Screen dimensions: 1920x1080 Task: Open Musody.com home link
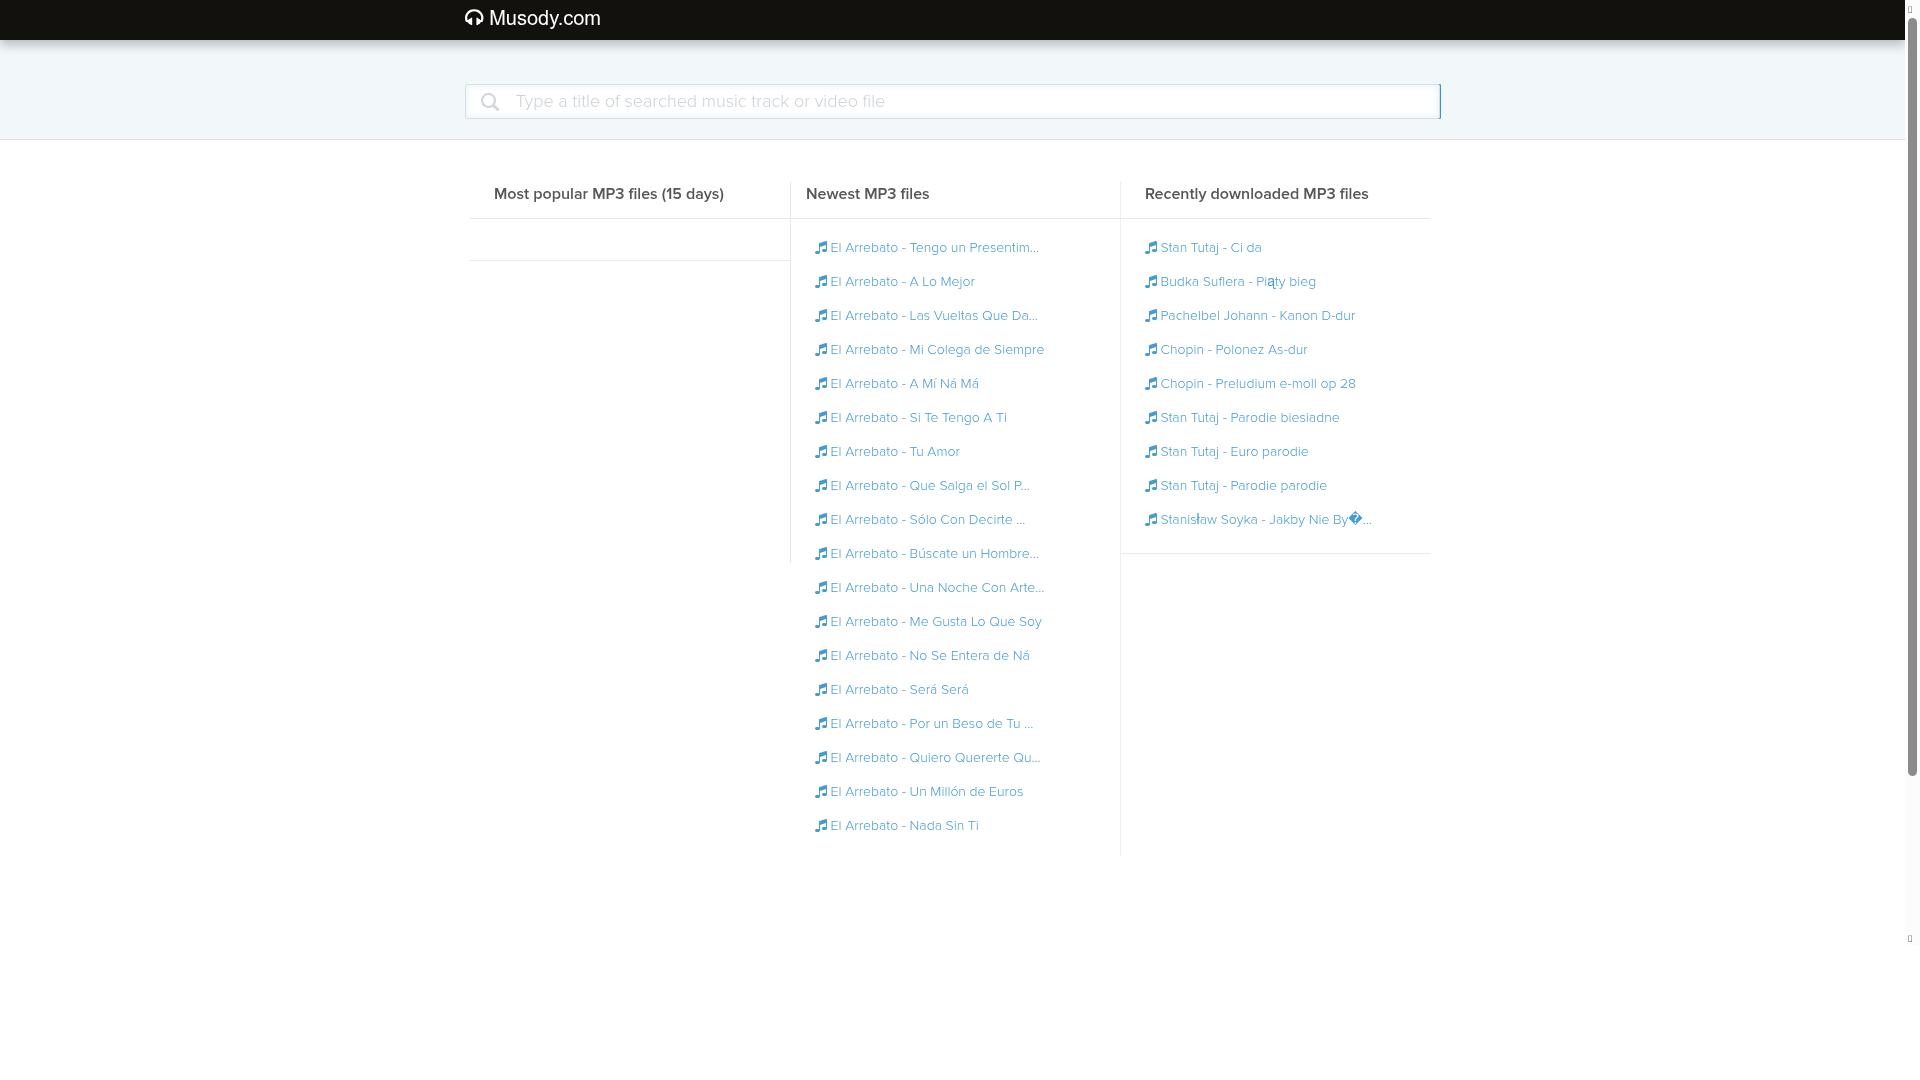(x=544, y=18)
